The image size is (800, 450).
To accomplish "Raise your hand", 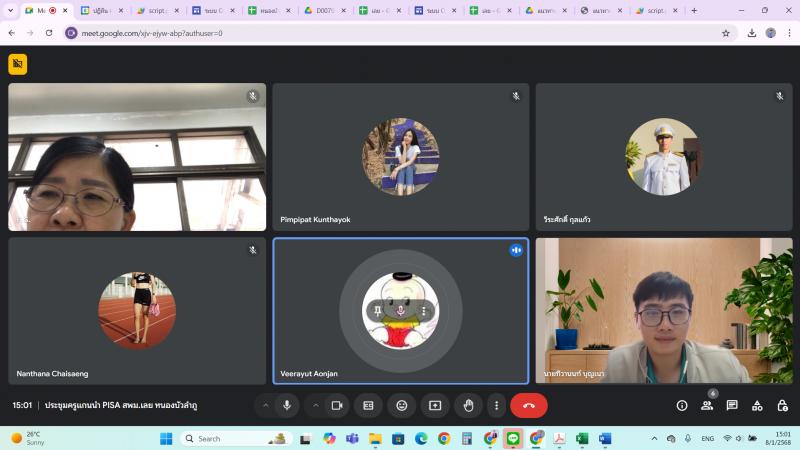I will click(468, 406).
